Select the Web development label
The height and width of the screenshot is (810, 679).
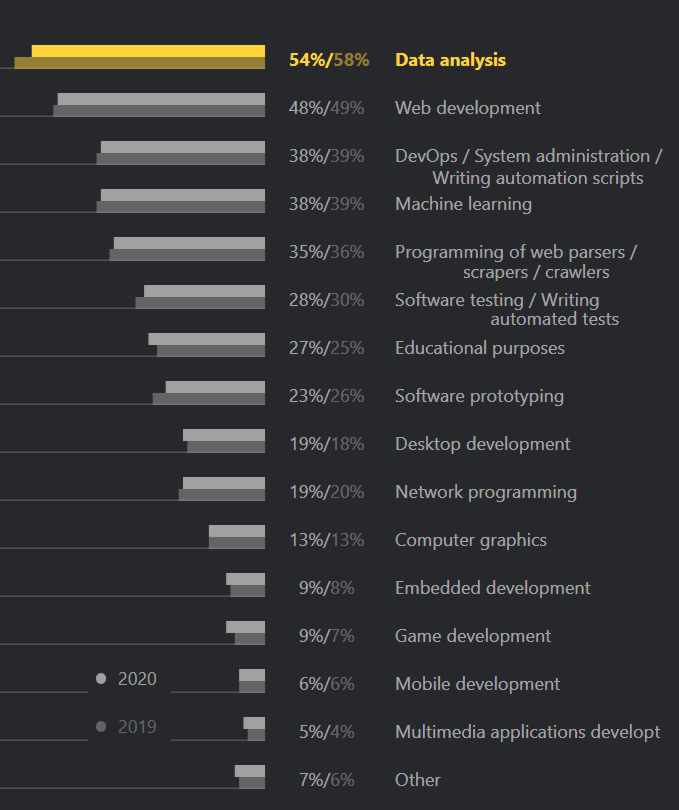pos(468,108)
